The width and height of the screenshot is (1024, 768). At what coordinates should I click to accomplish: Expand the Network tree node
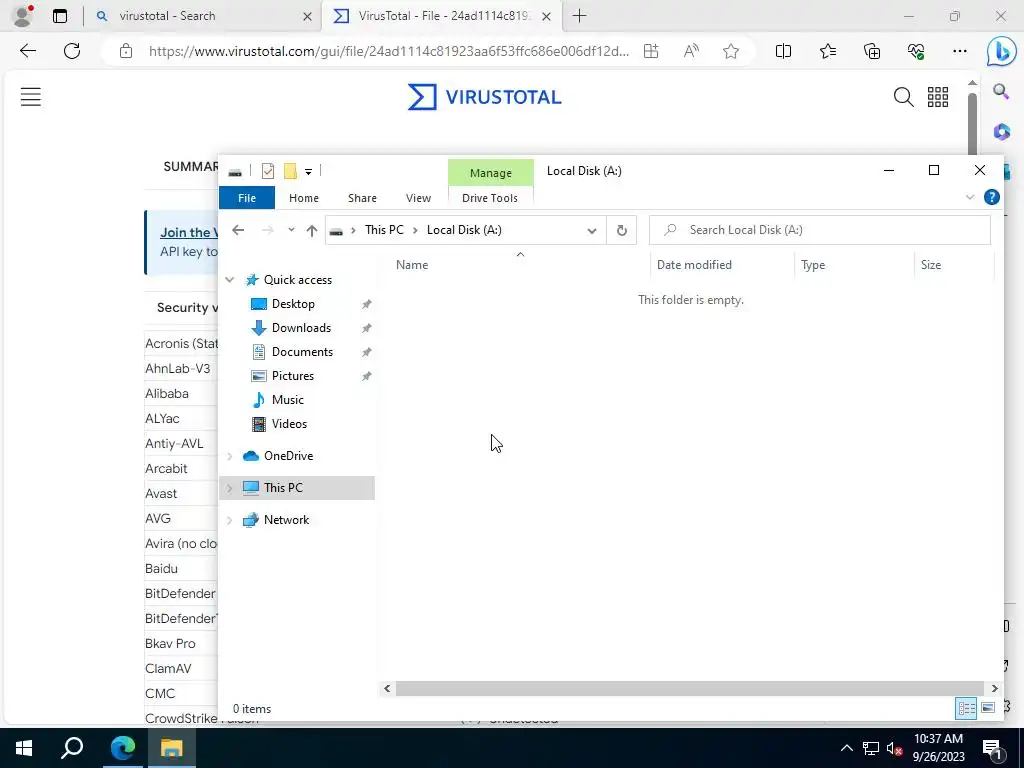[229, 520]
